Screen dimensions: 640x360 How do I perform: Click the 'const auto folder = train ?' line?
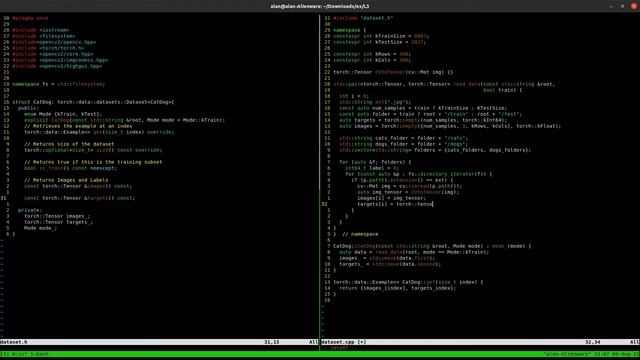(431, 114)
